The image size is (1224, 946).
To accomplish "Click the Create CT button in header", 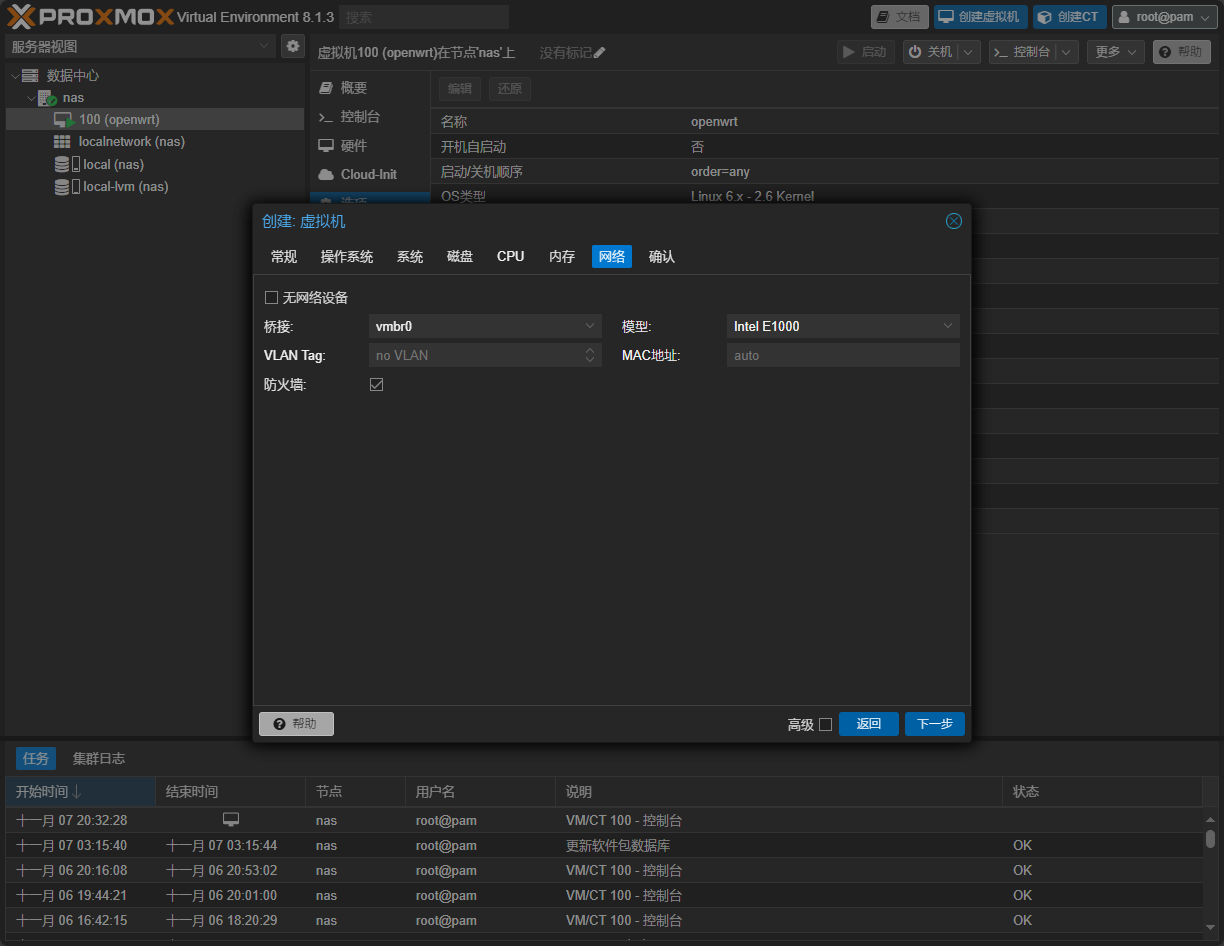I will 1069,17.
